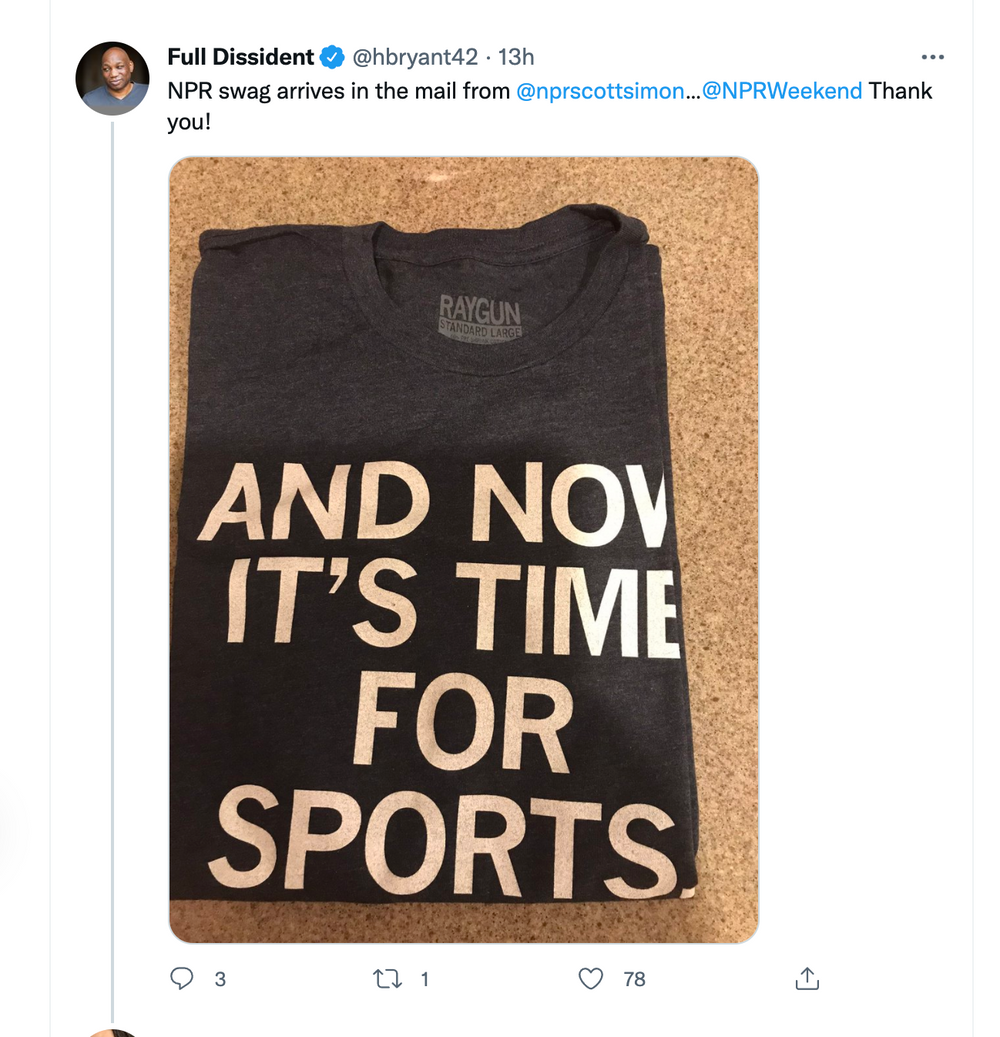Screen dimensions: 1000x1037
Task: Like the tweet with the heart icon
Action: (592, 979)
